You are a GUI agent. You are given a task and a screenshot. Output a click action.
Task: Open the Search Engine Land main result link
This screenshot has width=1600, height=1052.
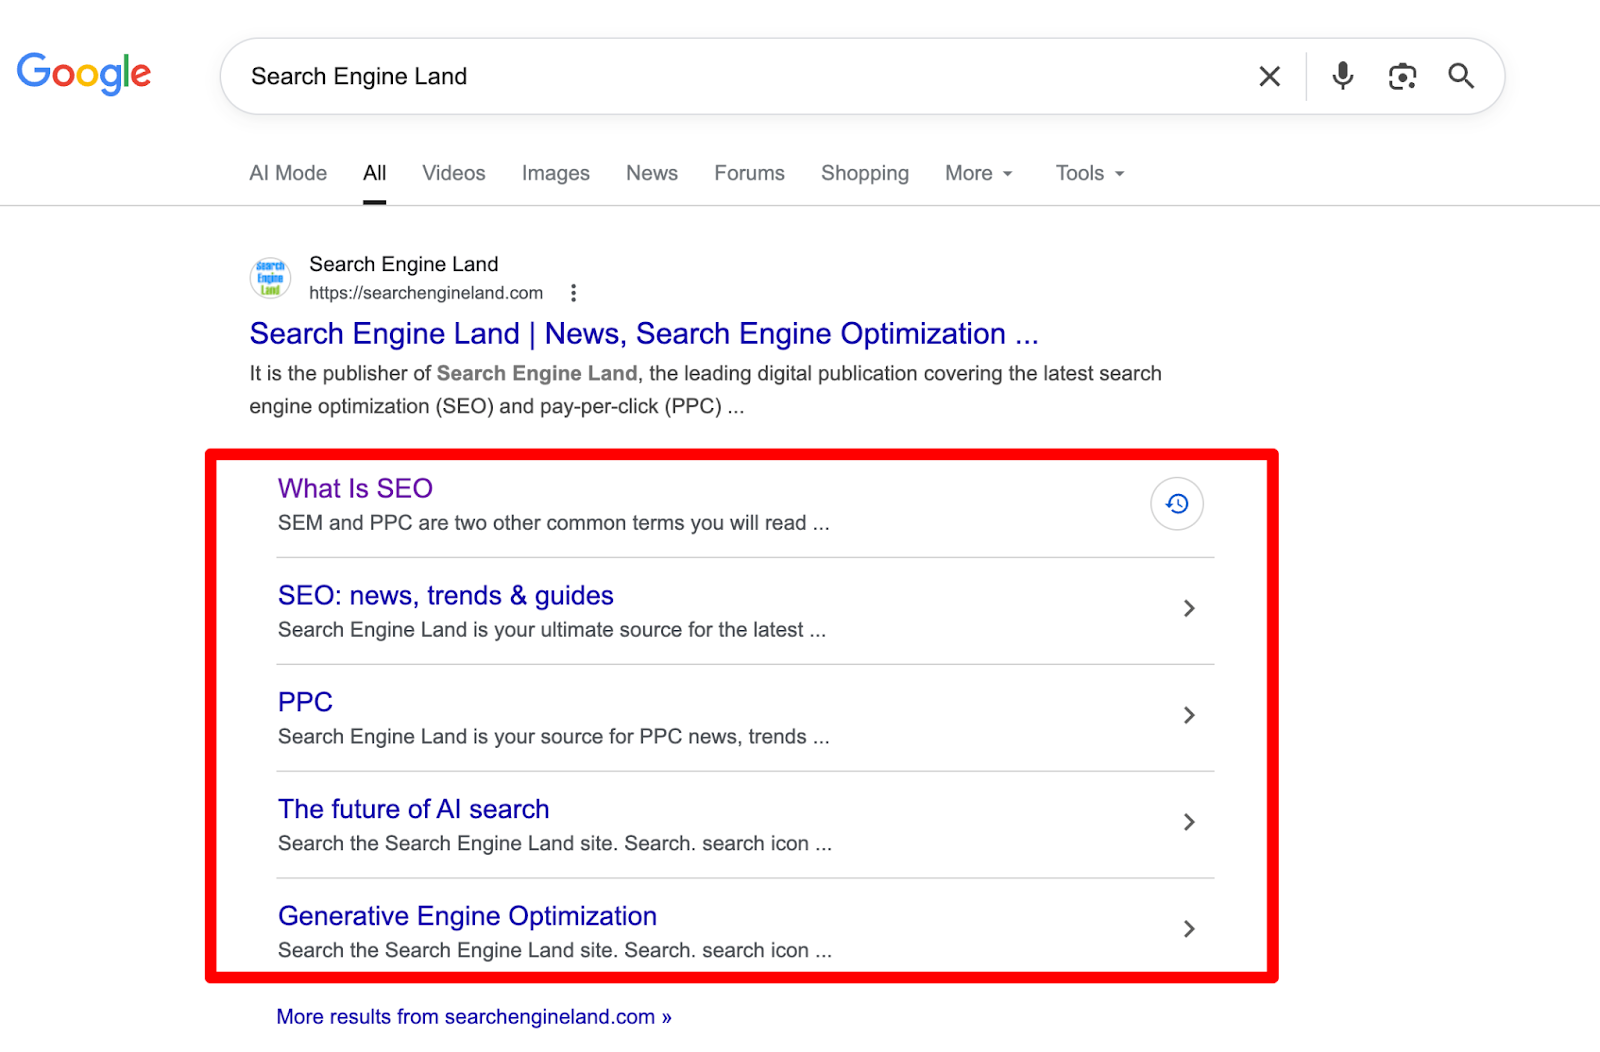[644, 333]
